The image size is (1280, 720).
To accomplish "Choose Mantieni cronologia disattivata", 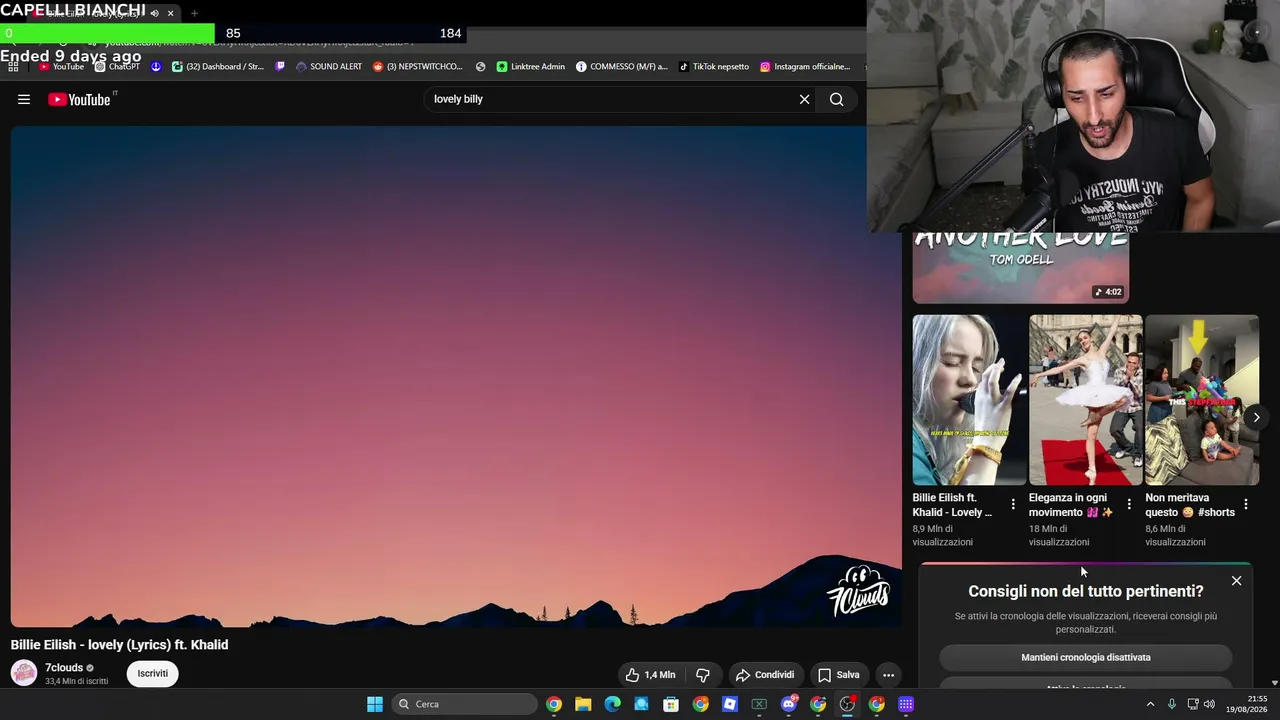I will 1086,657.
